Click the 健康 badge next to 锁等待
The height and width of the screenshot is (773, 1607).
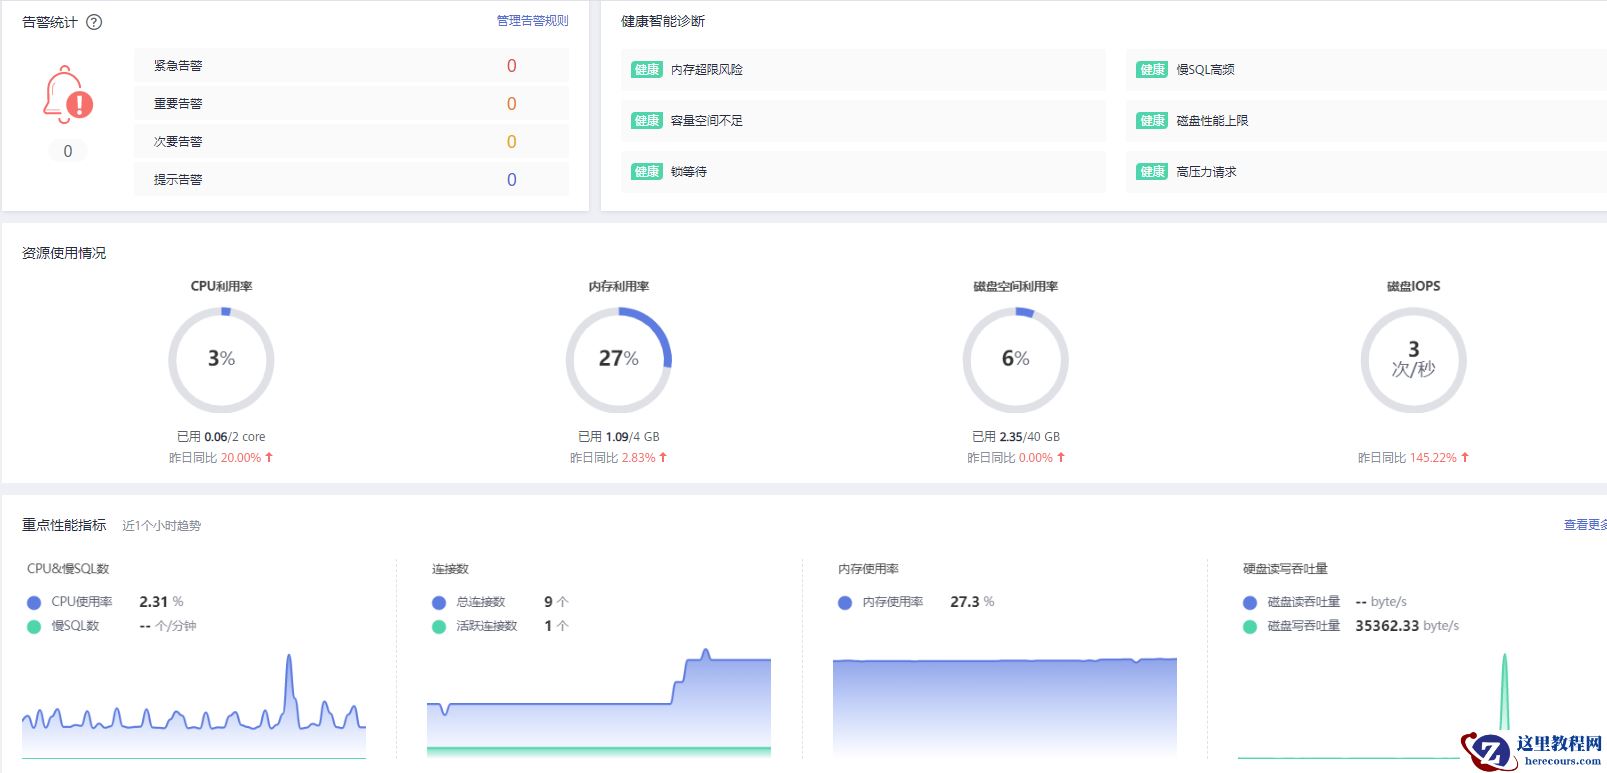[x=647, y=171]
